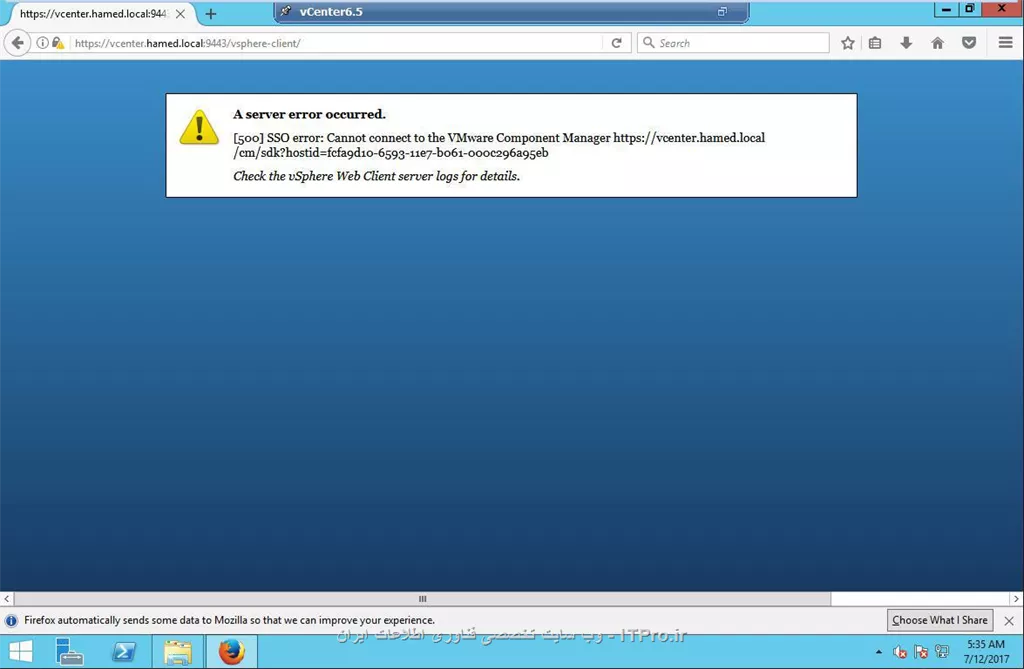The image size is (1024, 669).
Task: Click the Choose What I Share button
Action: pos(940,620)
